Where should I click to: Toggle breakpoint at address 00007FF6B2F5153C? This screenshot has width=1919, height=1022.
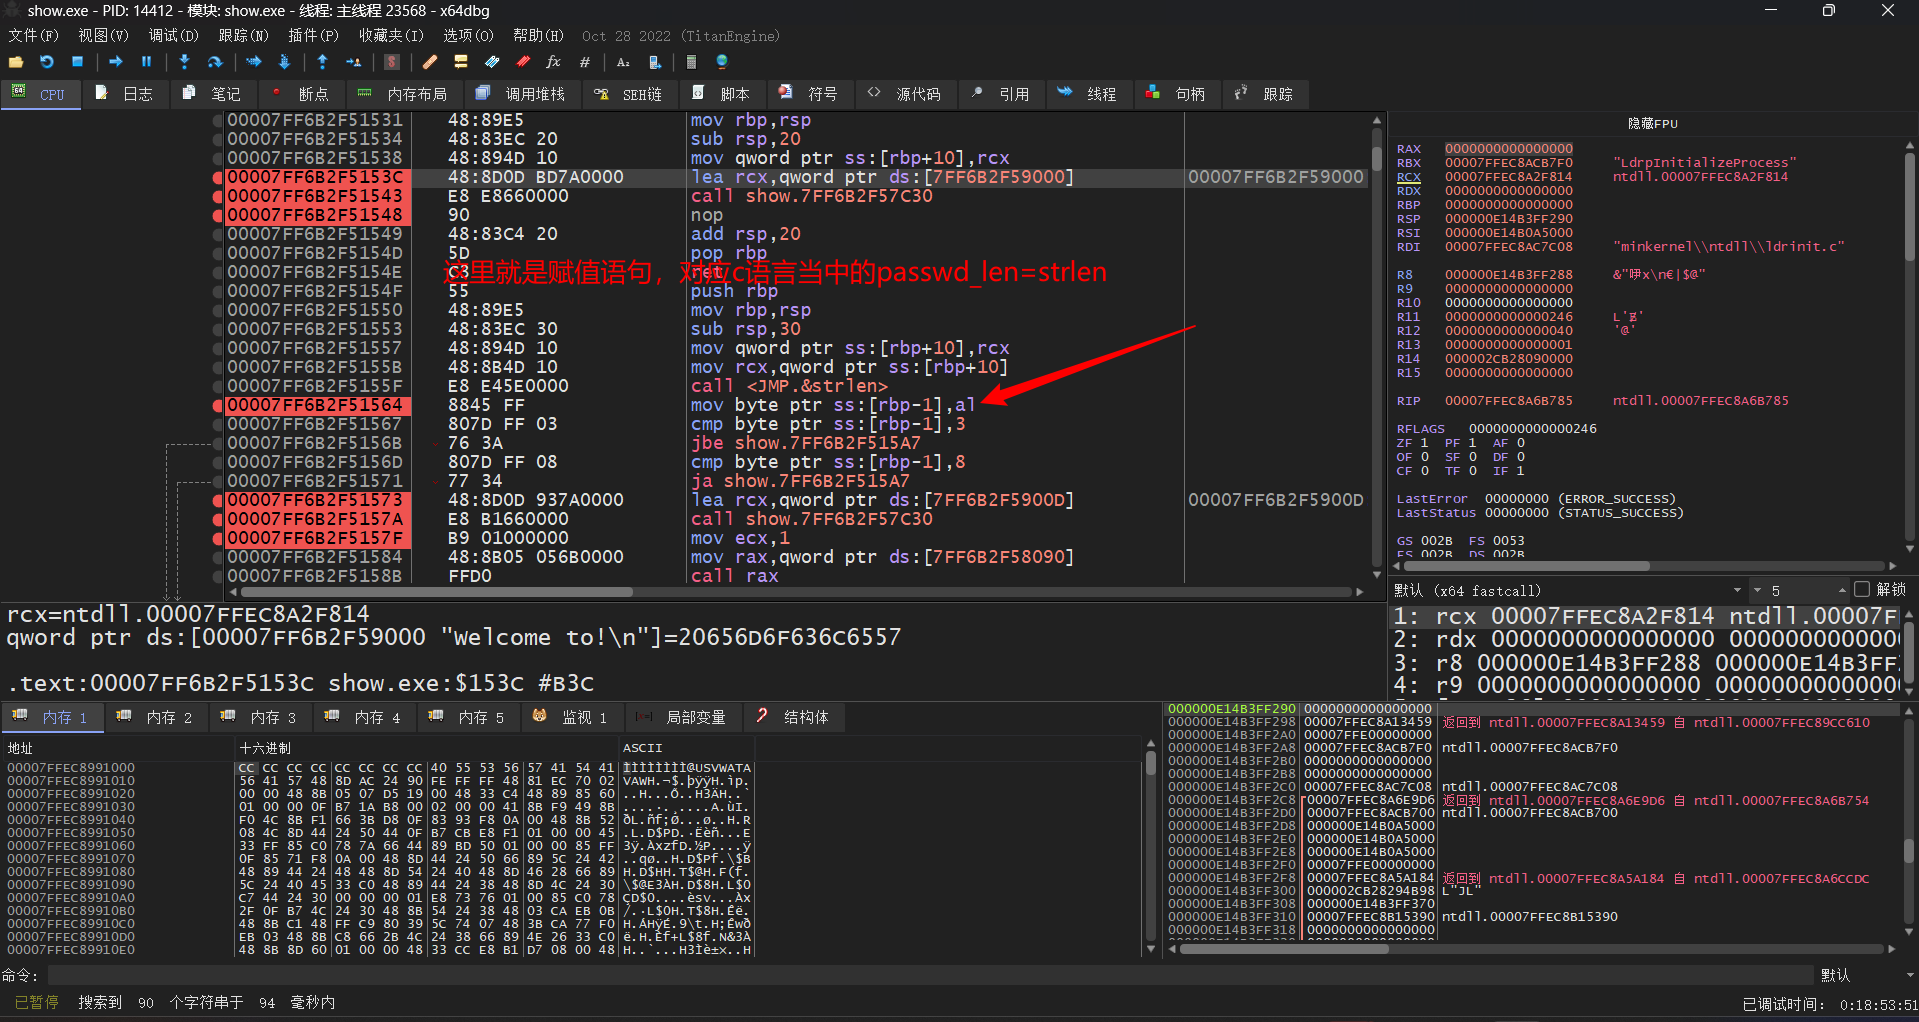(x=217, y=177)
